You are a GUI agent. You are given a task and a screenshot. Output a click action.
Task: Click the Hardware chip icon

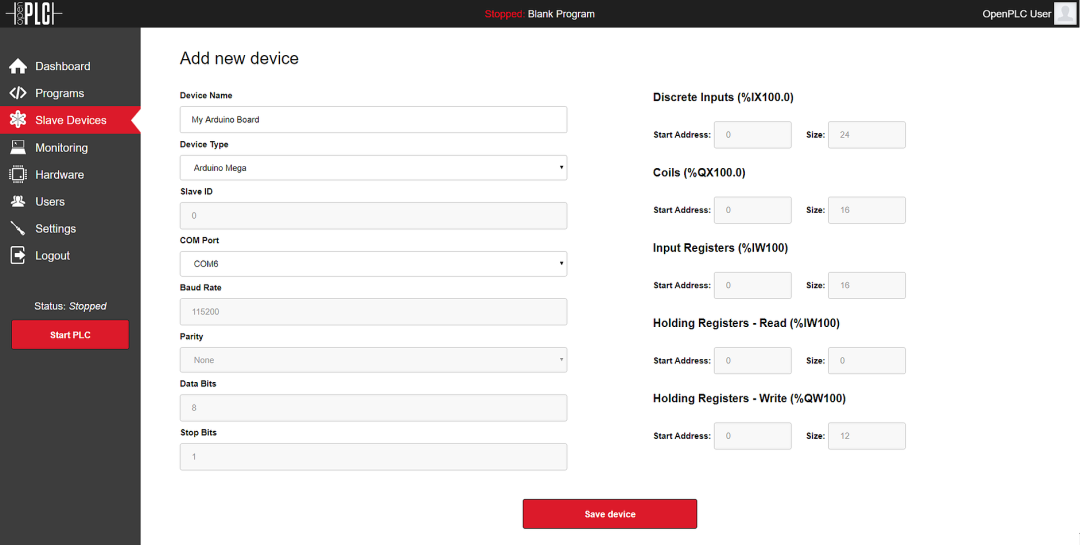(x=17, y=174)
